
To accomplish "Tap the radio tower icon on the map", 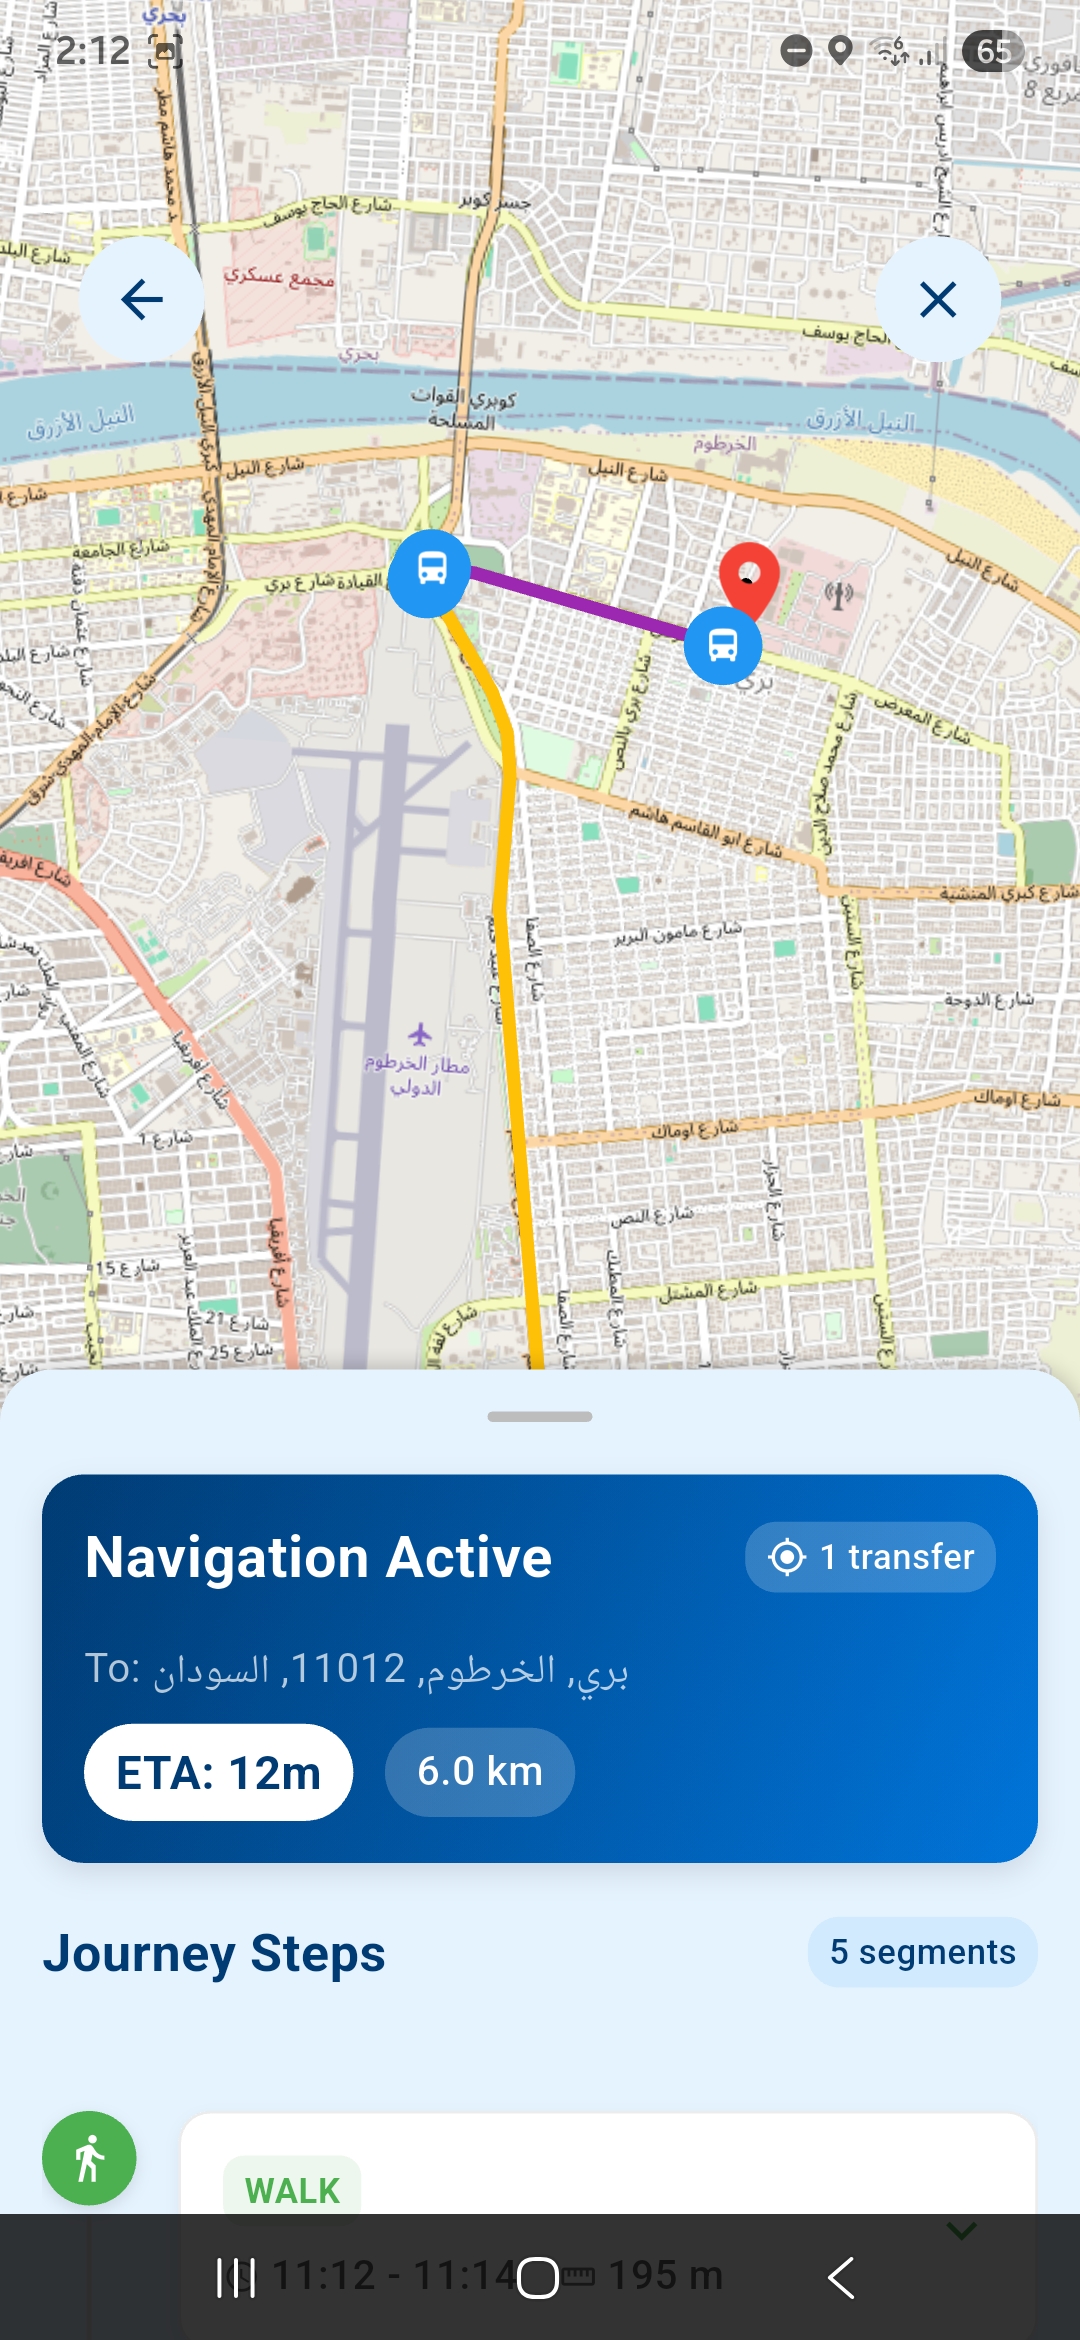I will pyautogui.click(x=839, y=596).
